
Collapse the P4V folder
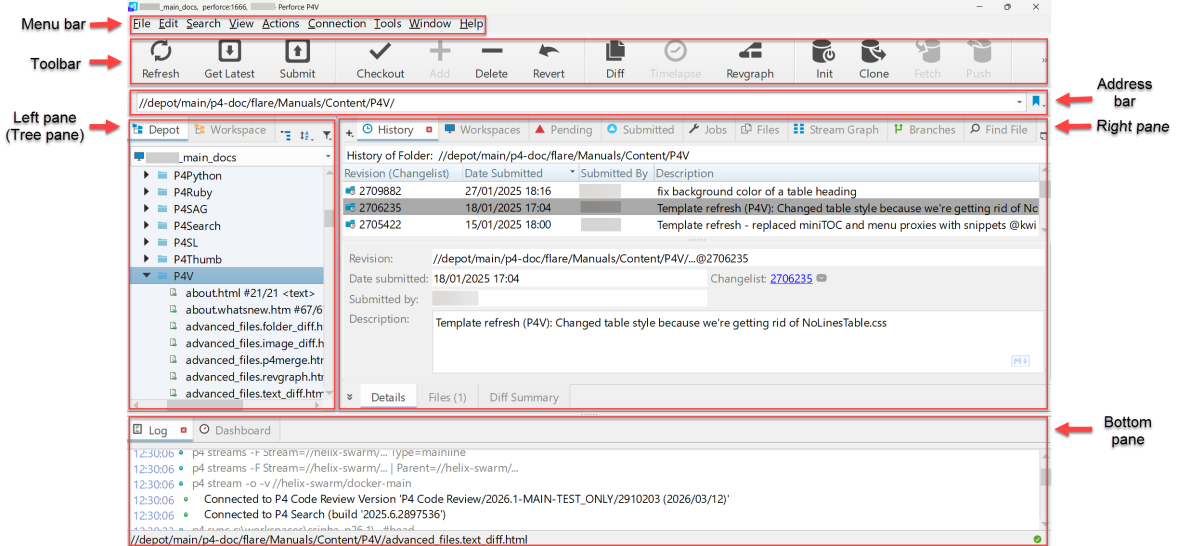146,276
